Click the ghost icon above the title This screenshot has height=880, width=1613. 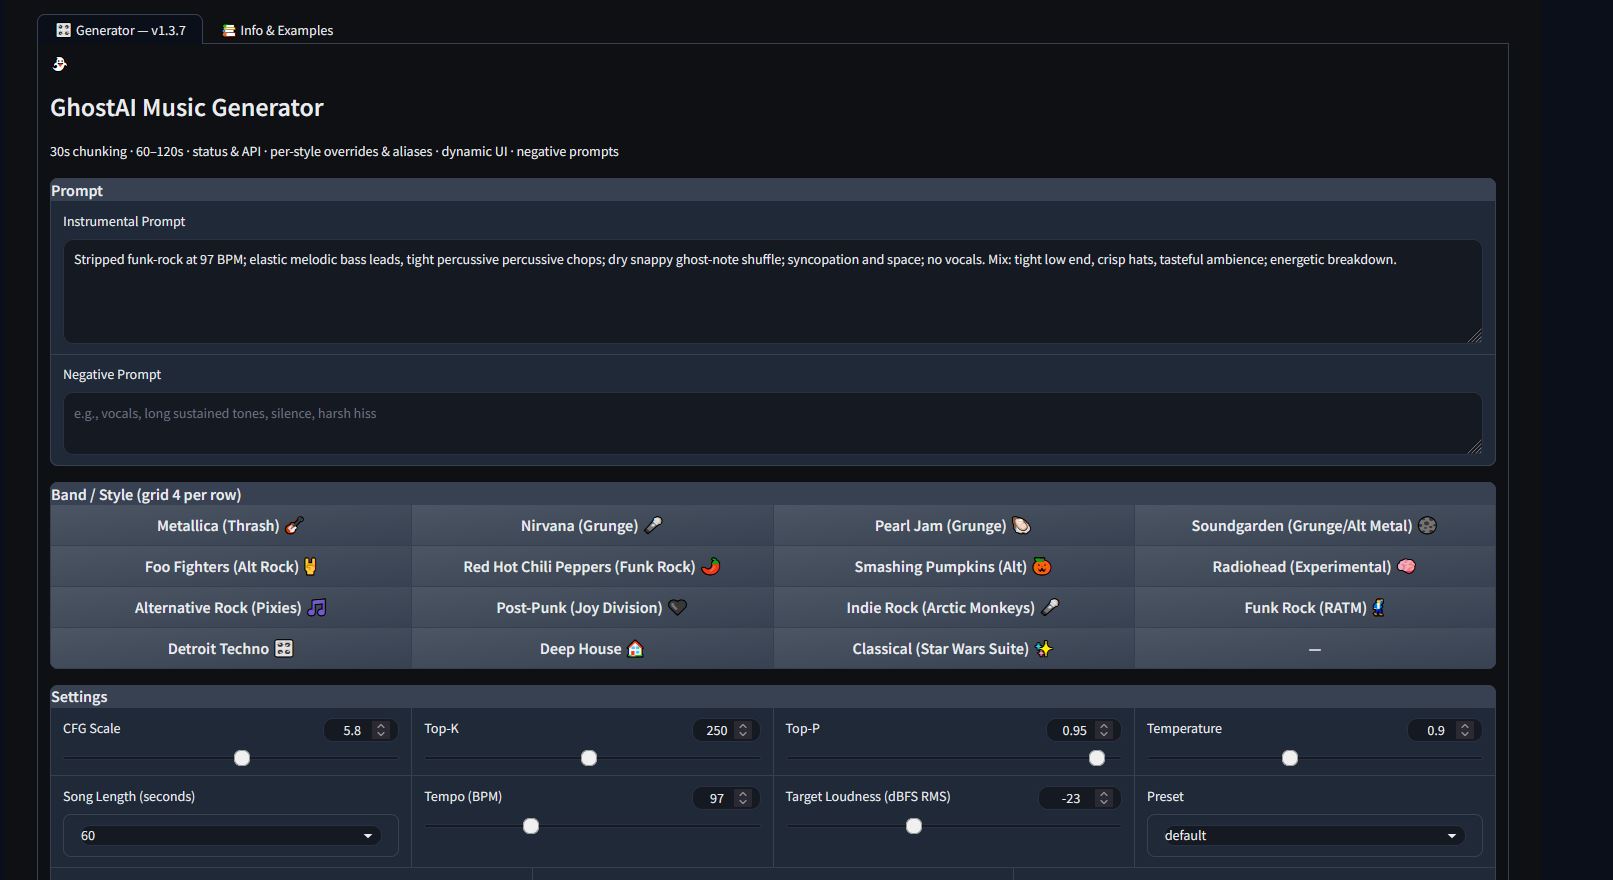click(59, 65)
